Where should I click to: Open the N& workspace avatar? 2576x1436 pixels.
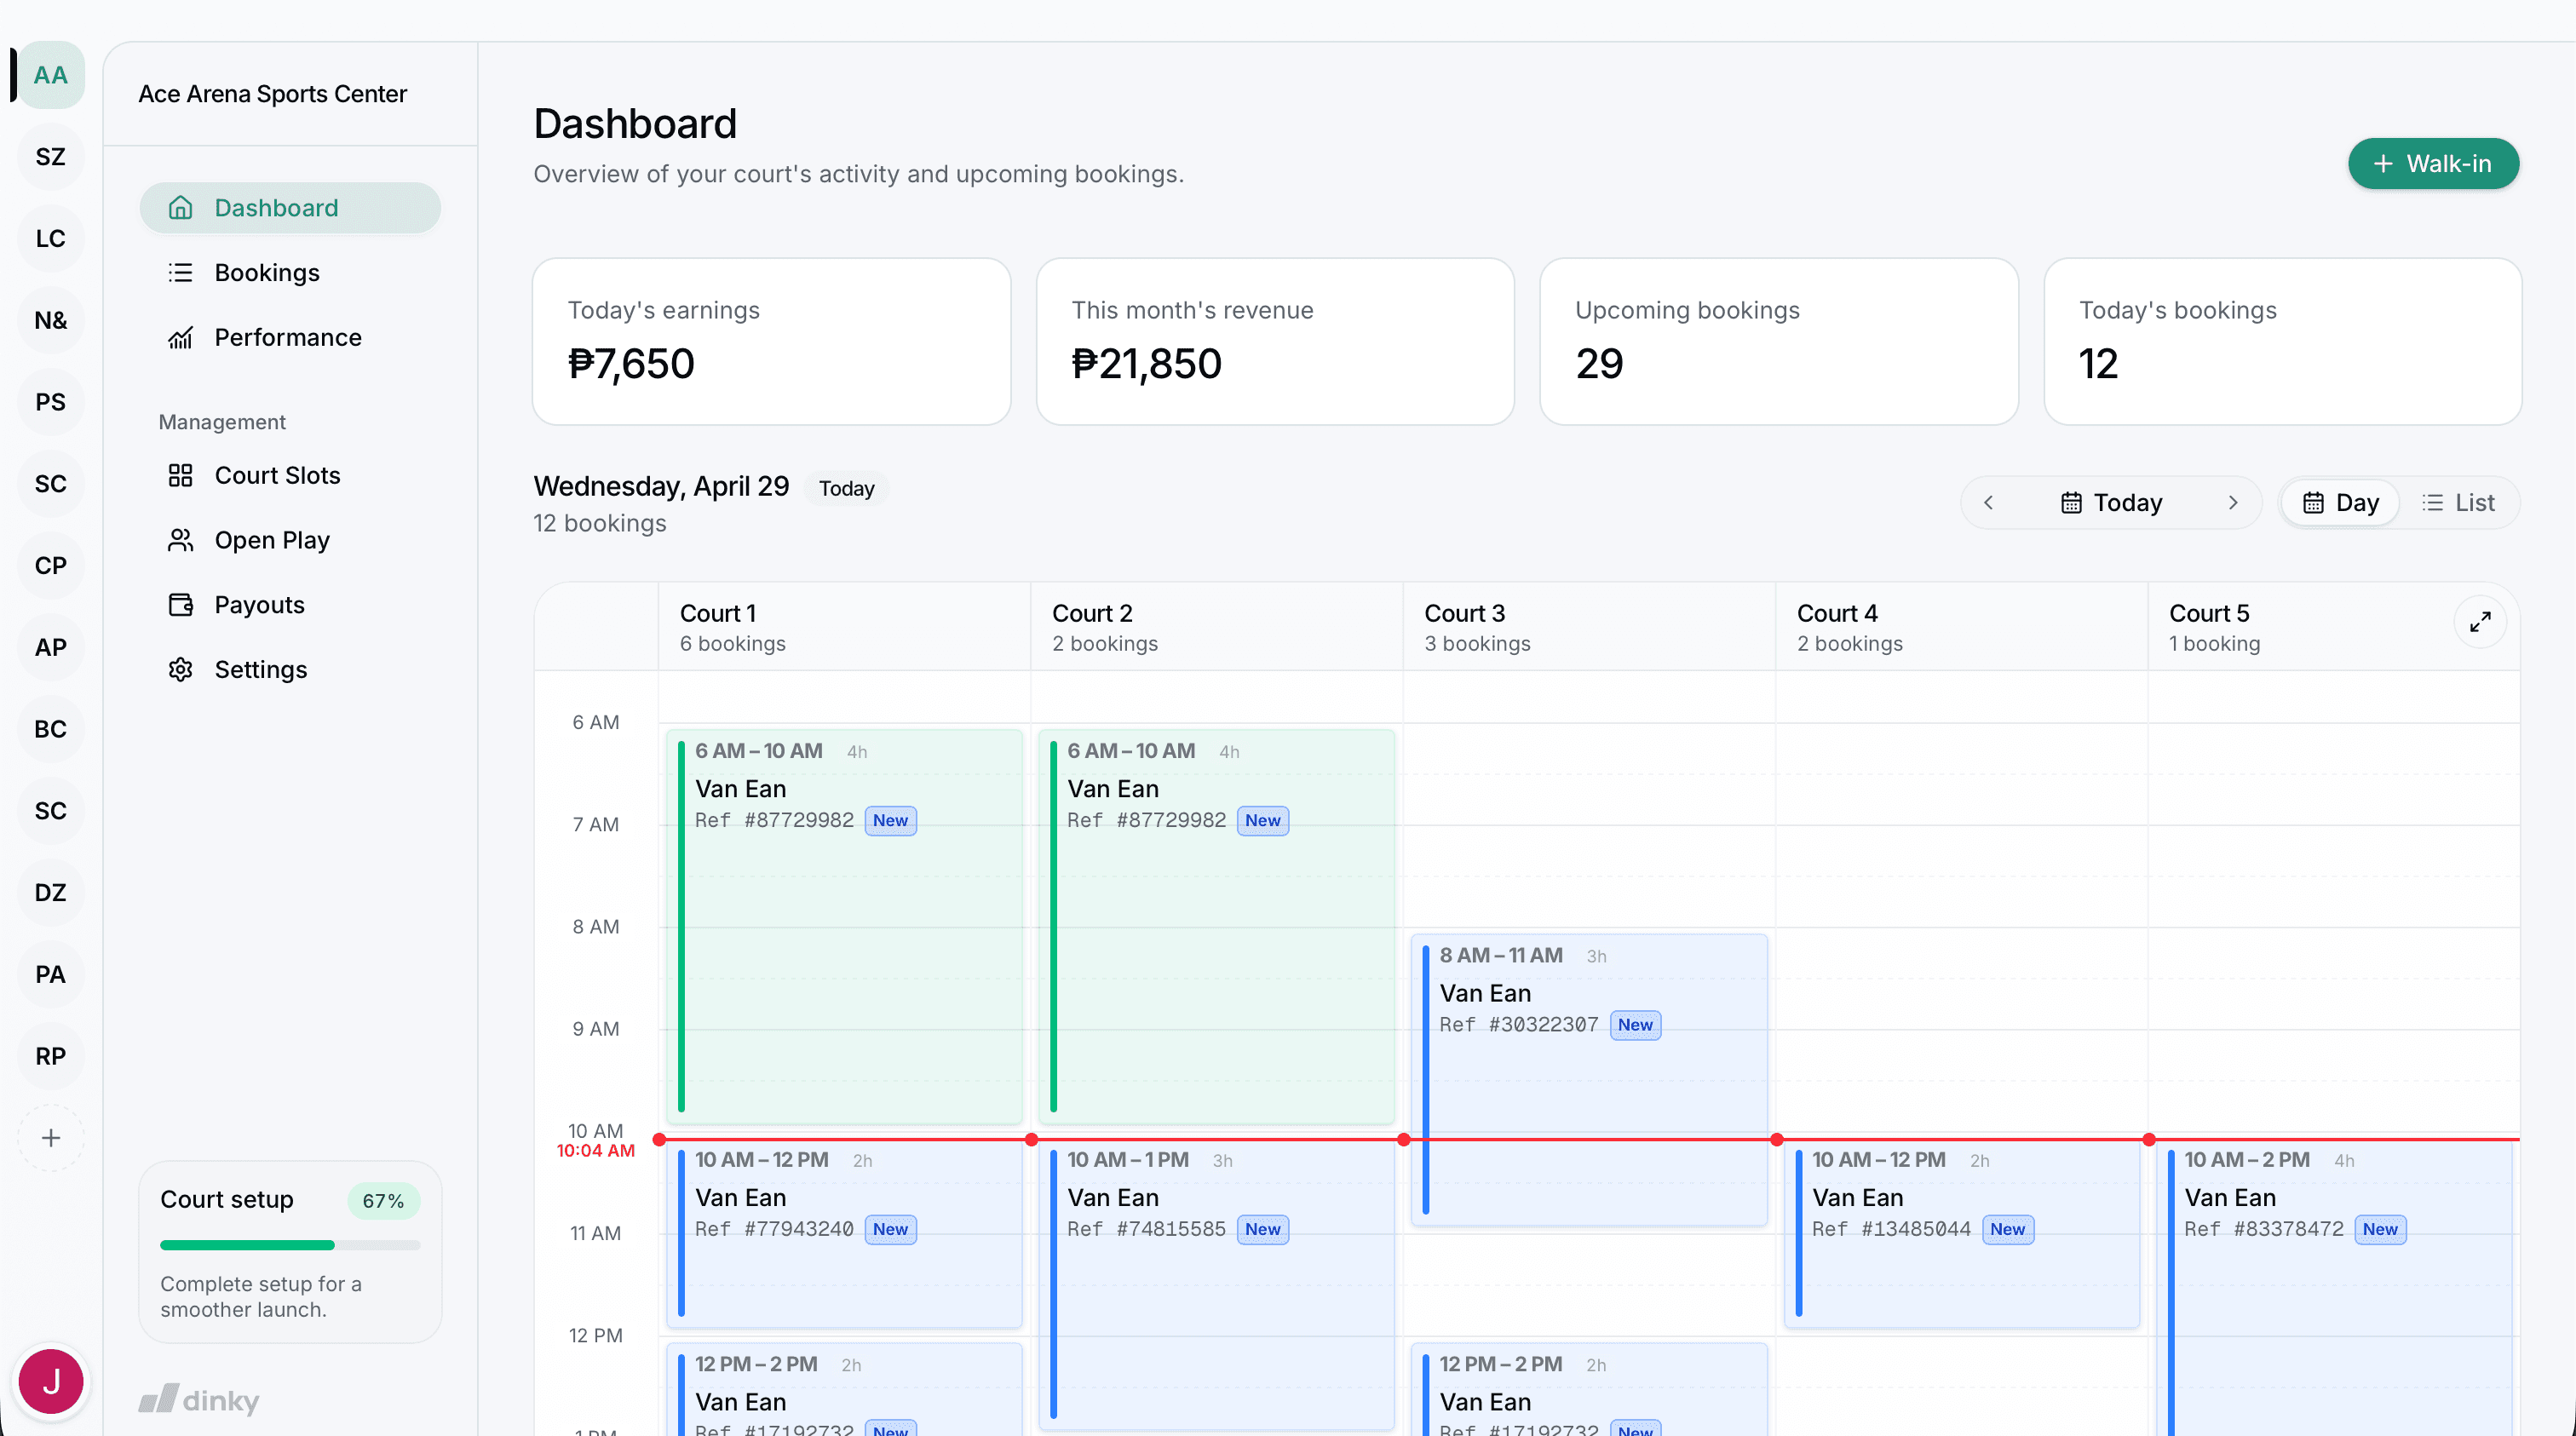point(51,321)
